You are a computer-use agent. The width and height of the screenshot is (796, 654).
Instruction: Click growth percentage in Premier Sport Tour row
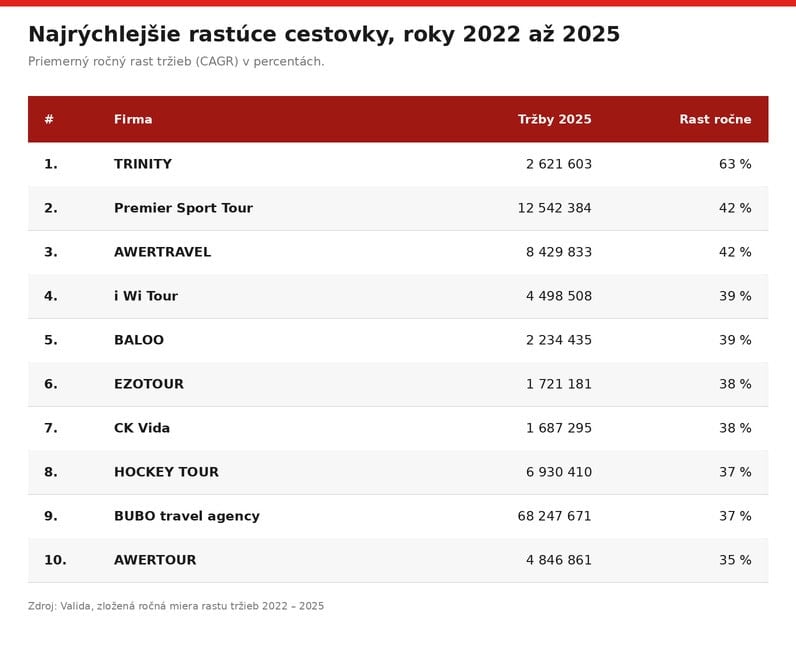click(x=735, y=208)
